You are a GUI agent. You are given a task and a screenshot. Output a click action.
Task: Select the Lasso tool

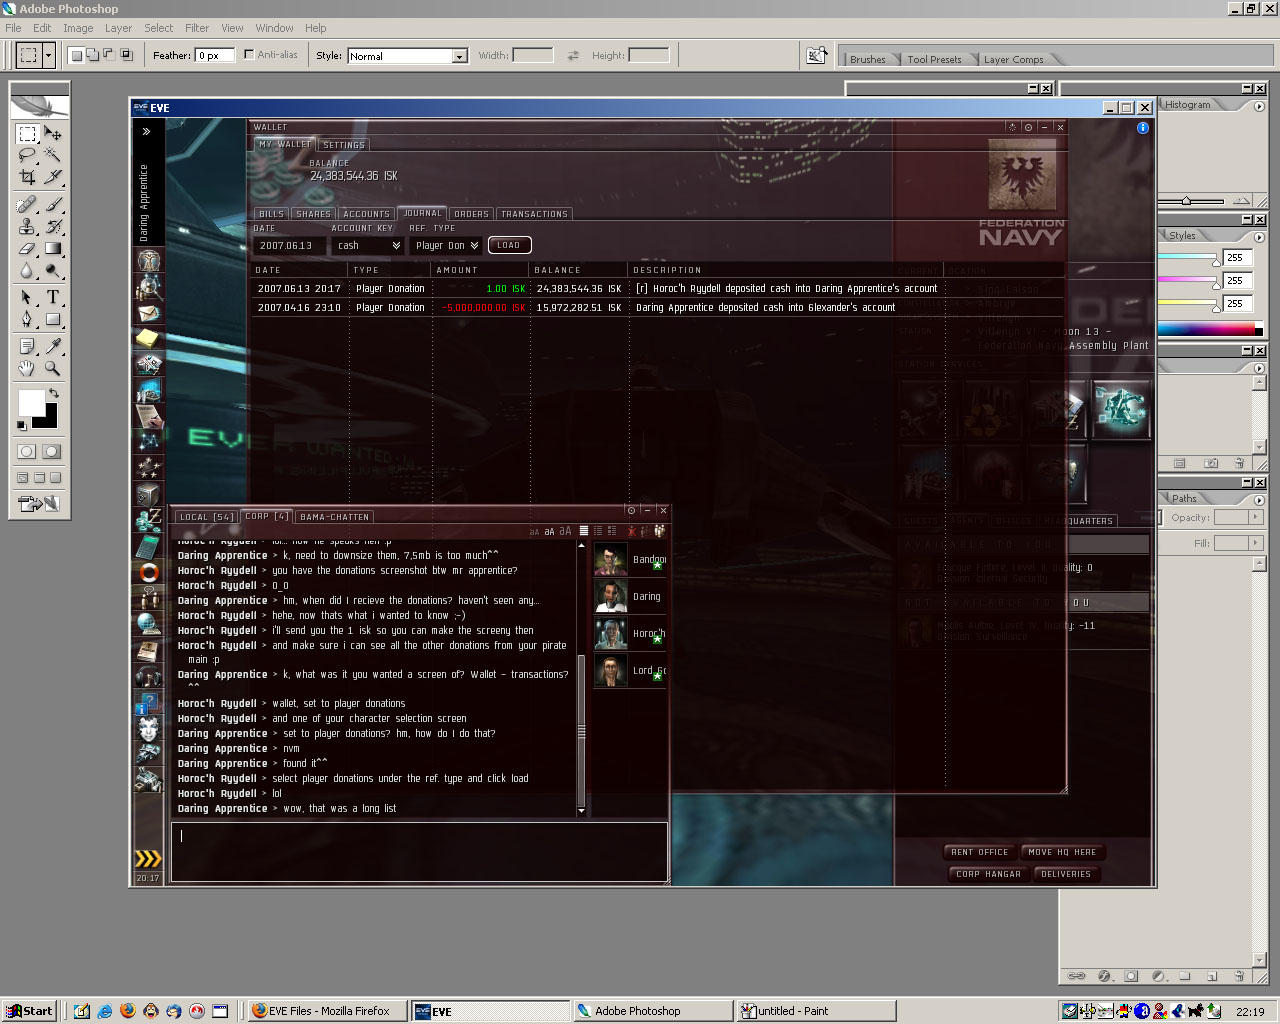[27, 155]
